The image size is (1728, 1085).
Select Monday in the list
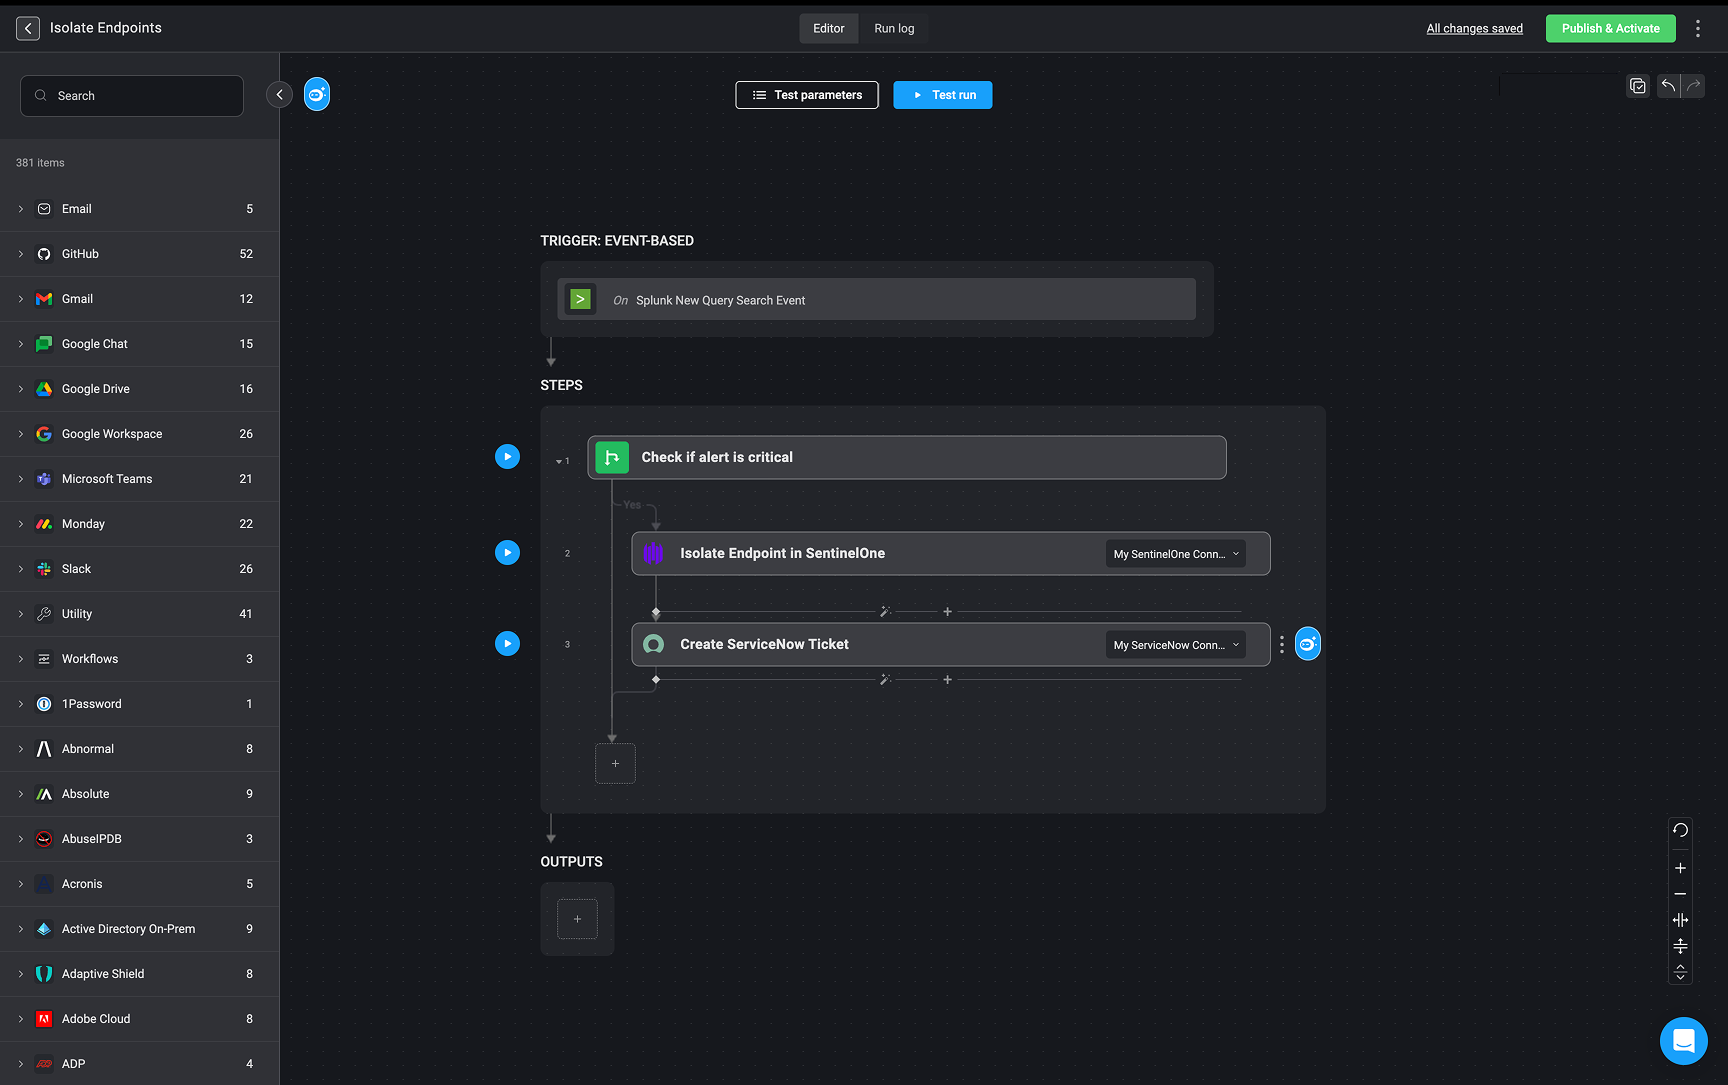pyautogui.click(x=139, y=524)
